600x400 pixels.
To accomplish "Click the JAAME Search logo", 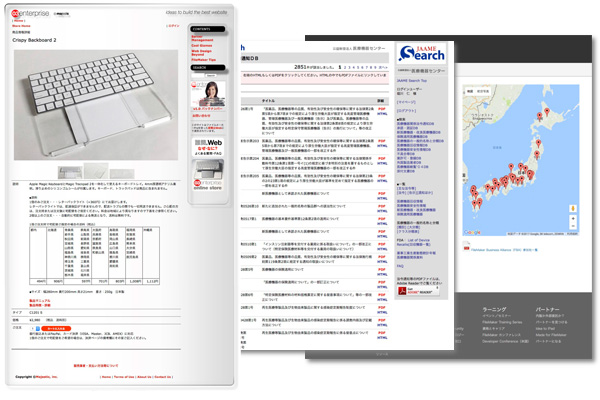I will (x=421, y=53).
